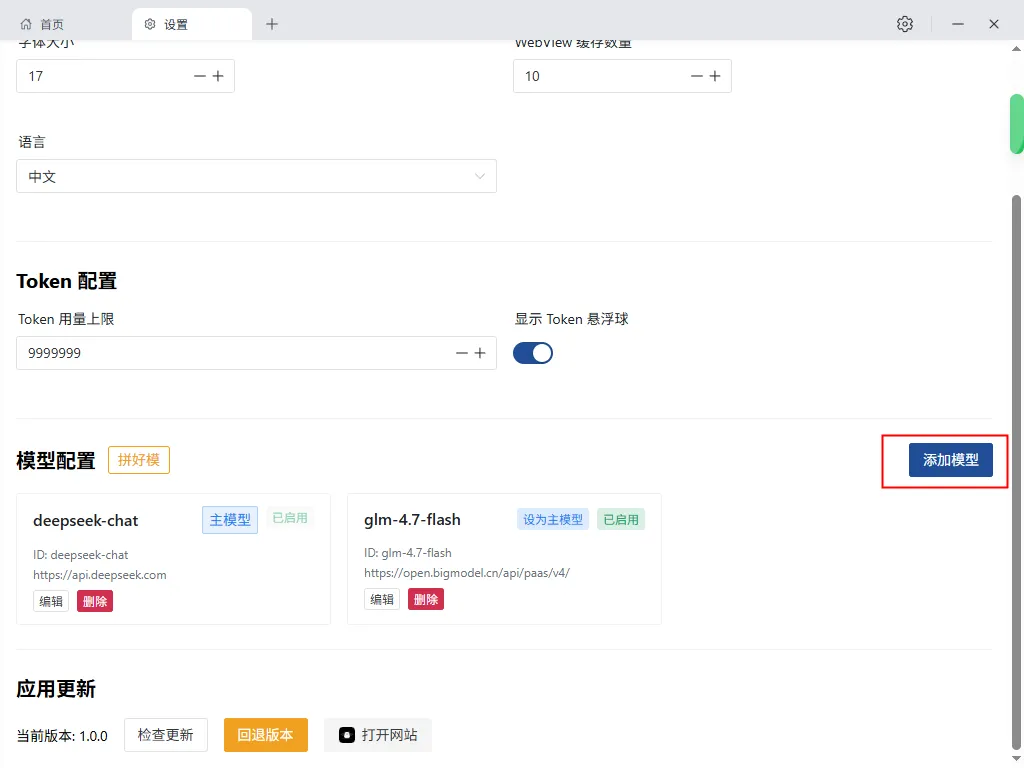The image size is (1024, 768).
Task: Click the Token usage limit input field
Action: (x=230, y=353)
